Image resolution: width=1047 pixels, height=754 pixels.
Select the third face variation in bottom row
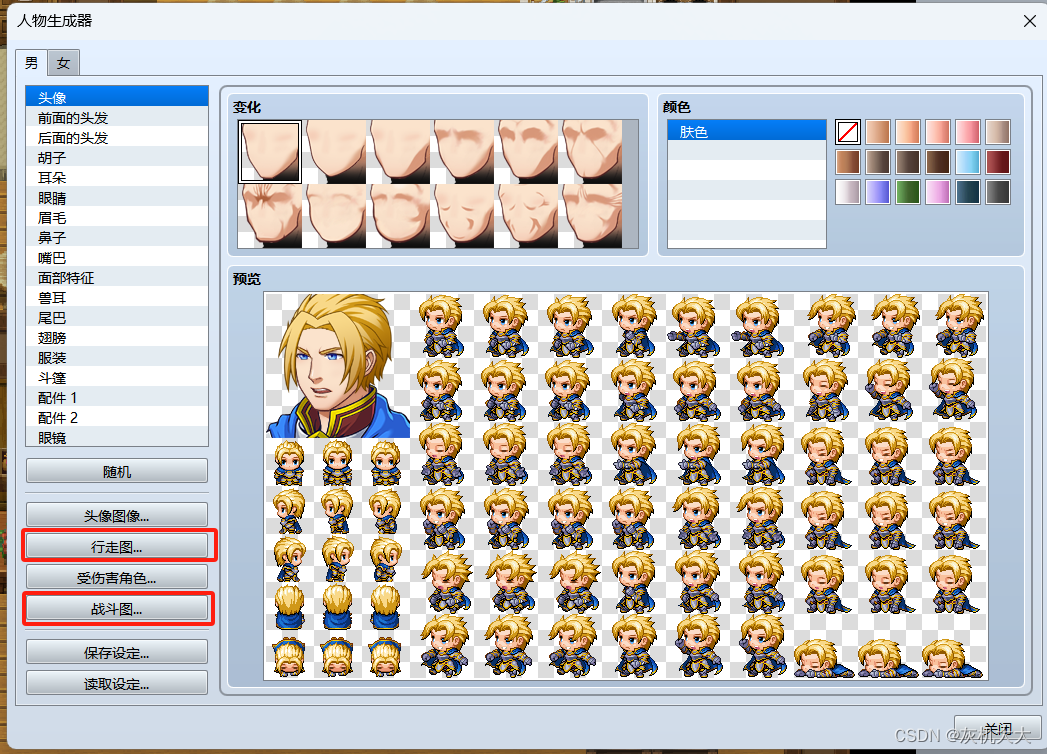click(398, 216)
